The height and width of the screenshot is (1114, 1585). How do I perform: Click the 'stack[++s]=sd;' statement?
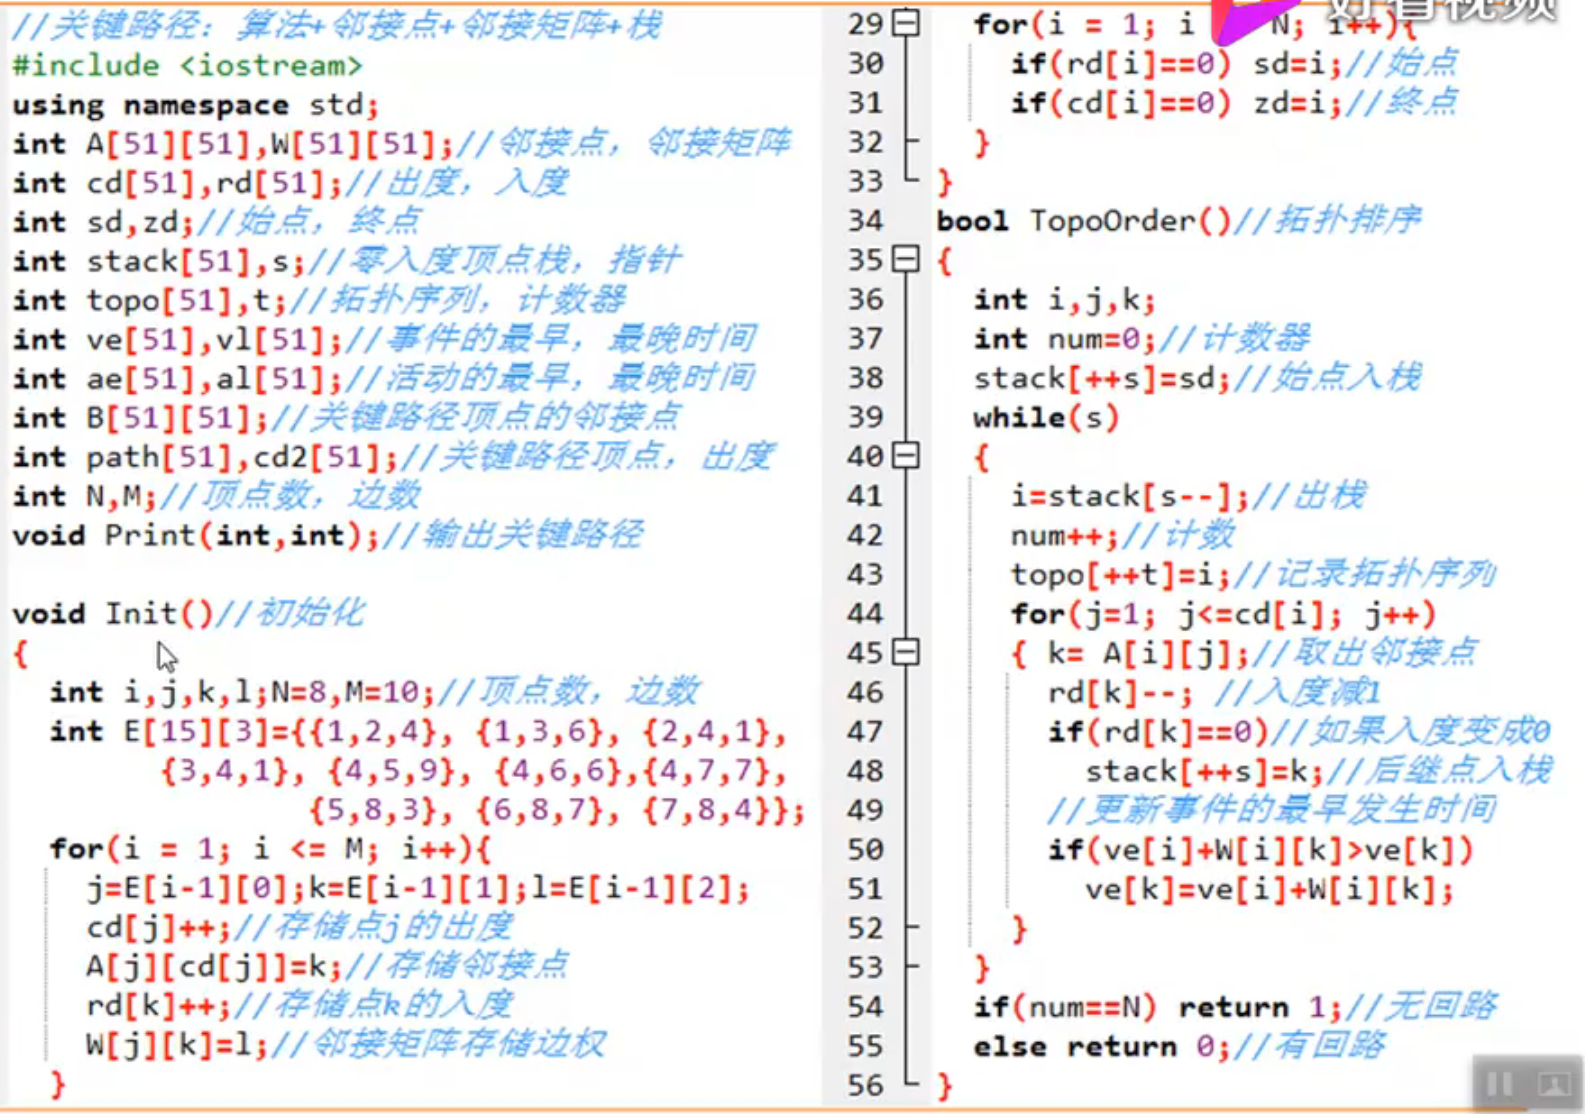(x=1102, y=378)
